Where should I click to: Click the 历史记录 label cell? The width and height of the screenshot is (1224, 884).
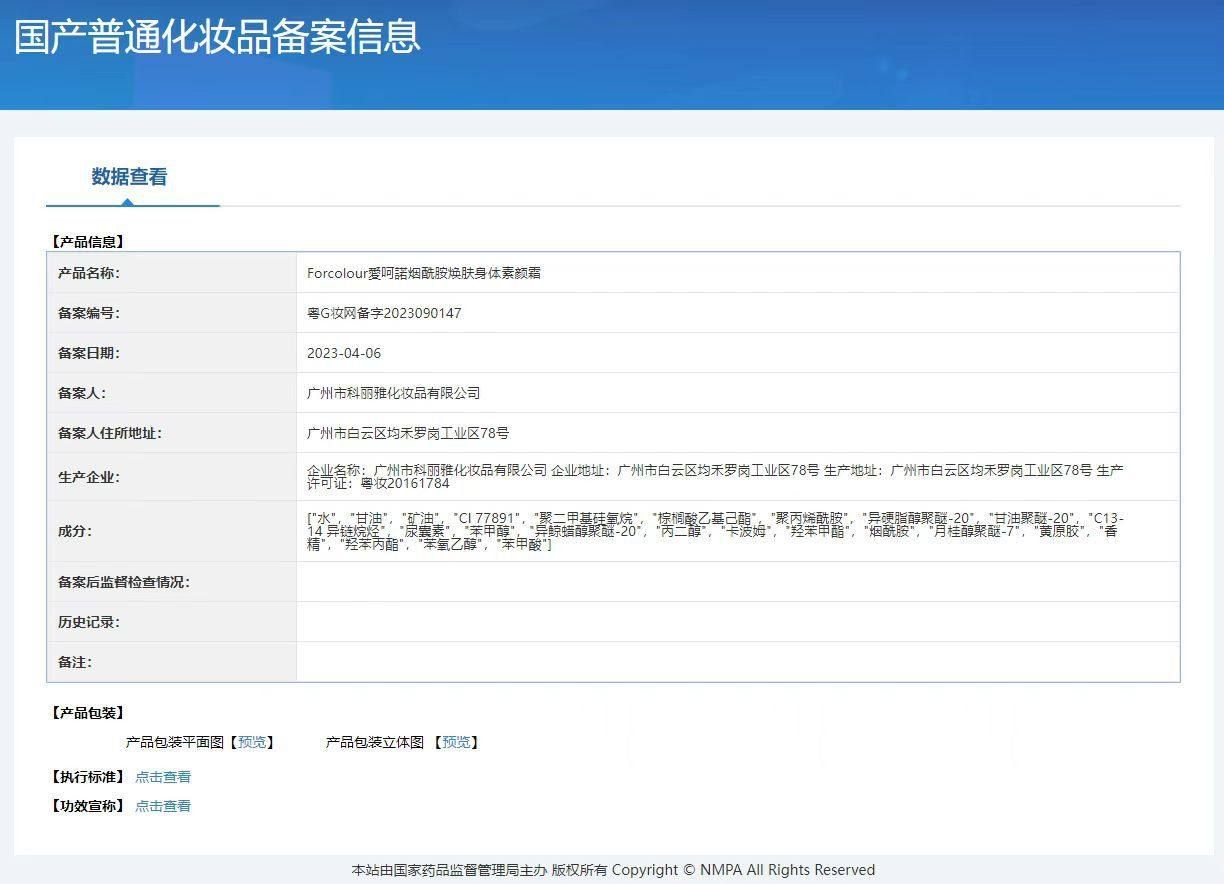(x=172, y=622)
